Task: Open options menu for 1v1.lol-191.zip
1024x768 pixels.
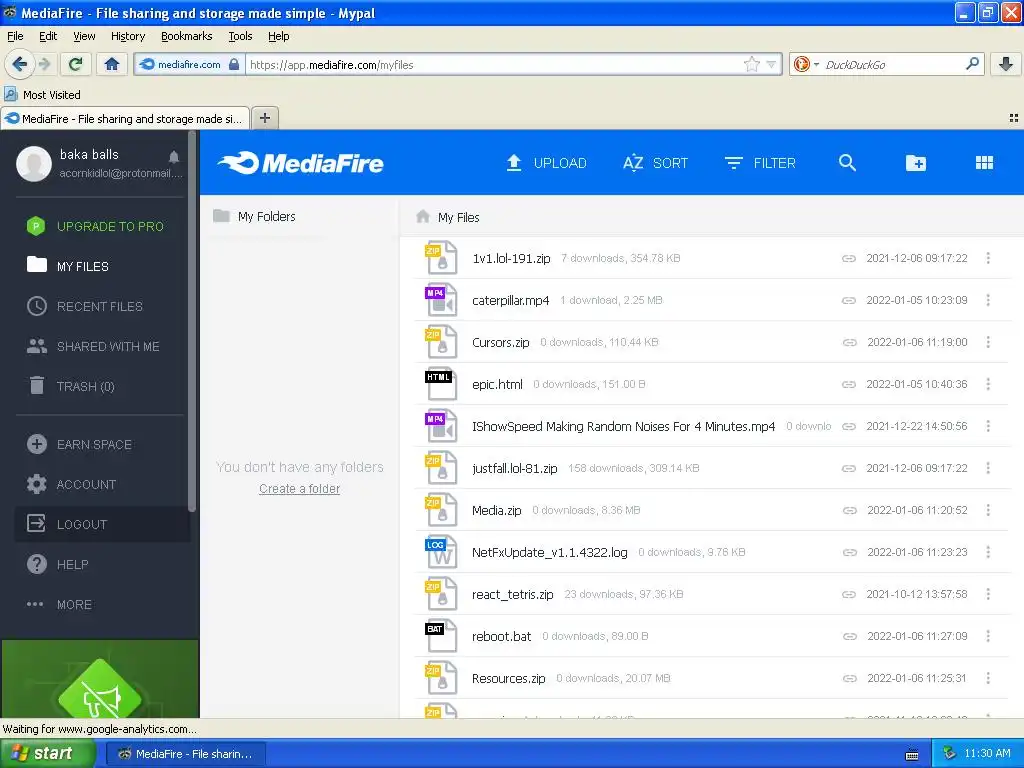Action: tap(988, 258)
